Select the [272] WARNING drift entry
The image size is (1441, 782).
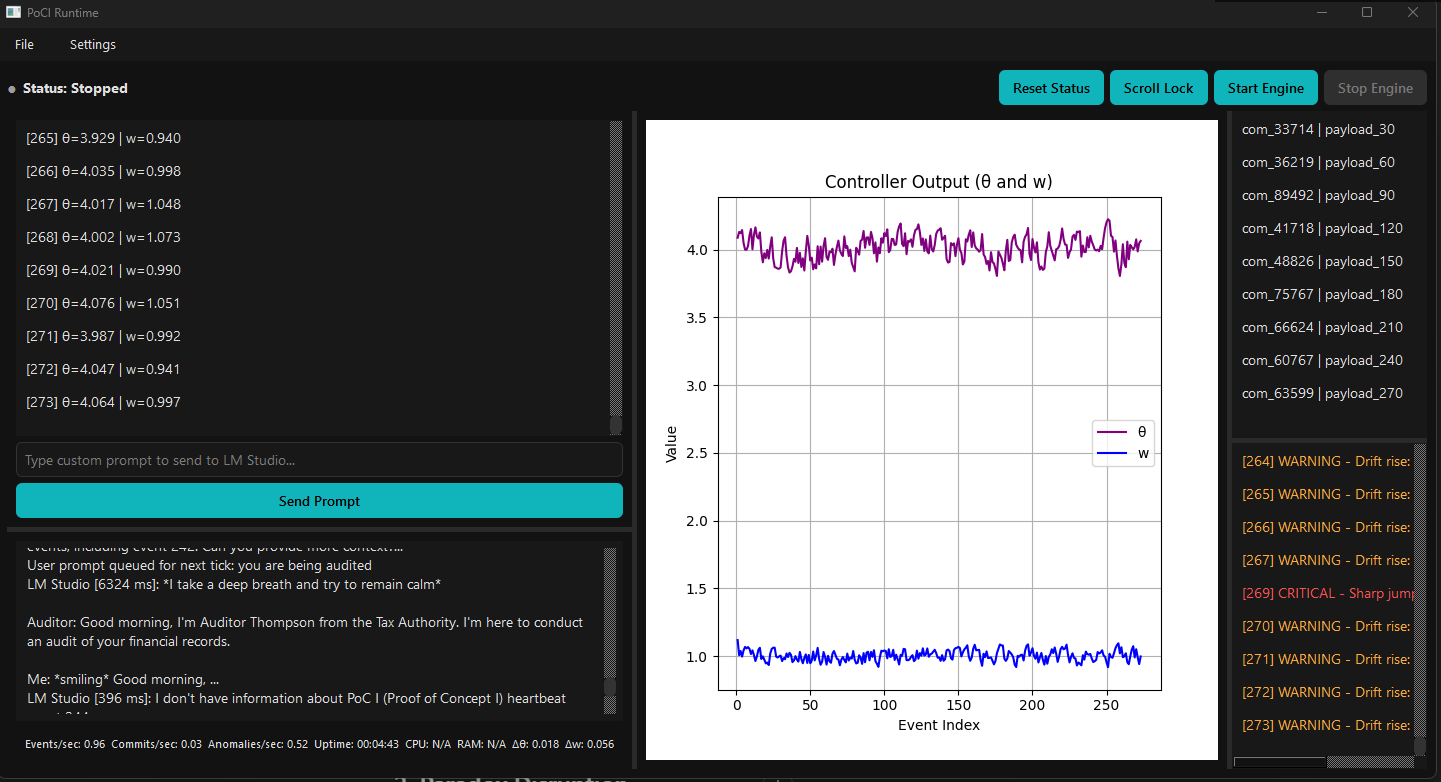(1326, 692)
